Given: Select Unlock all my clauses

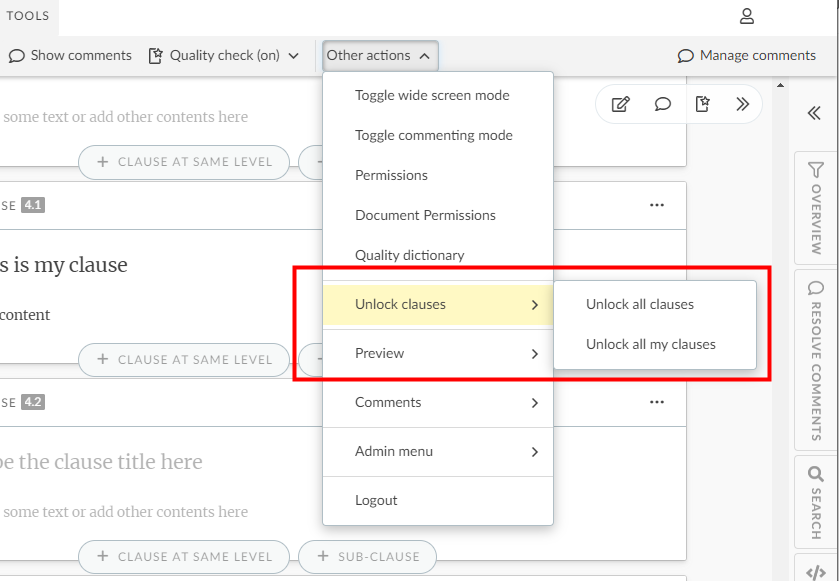Looking at the screenshot, I should pyautogui.click(x=655, y=345).
